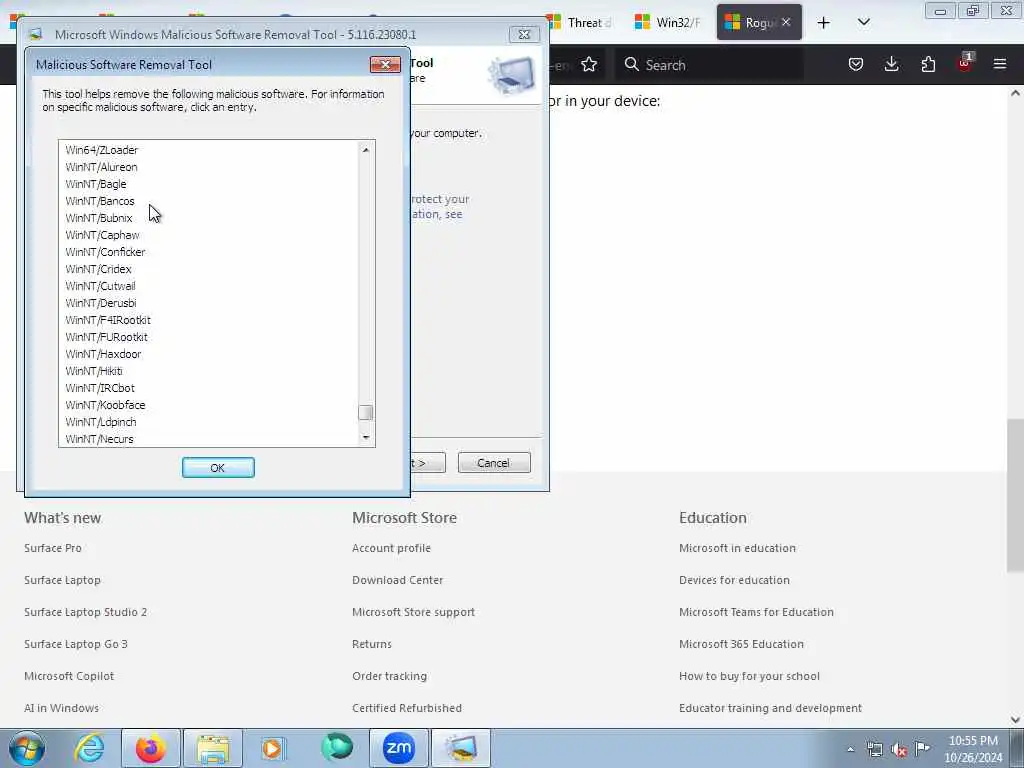This screenshot has width=1024, height=768.
Task: Select WinNT/Bubnix entry
Action: (x=99, y=218)
